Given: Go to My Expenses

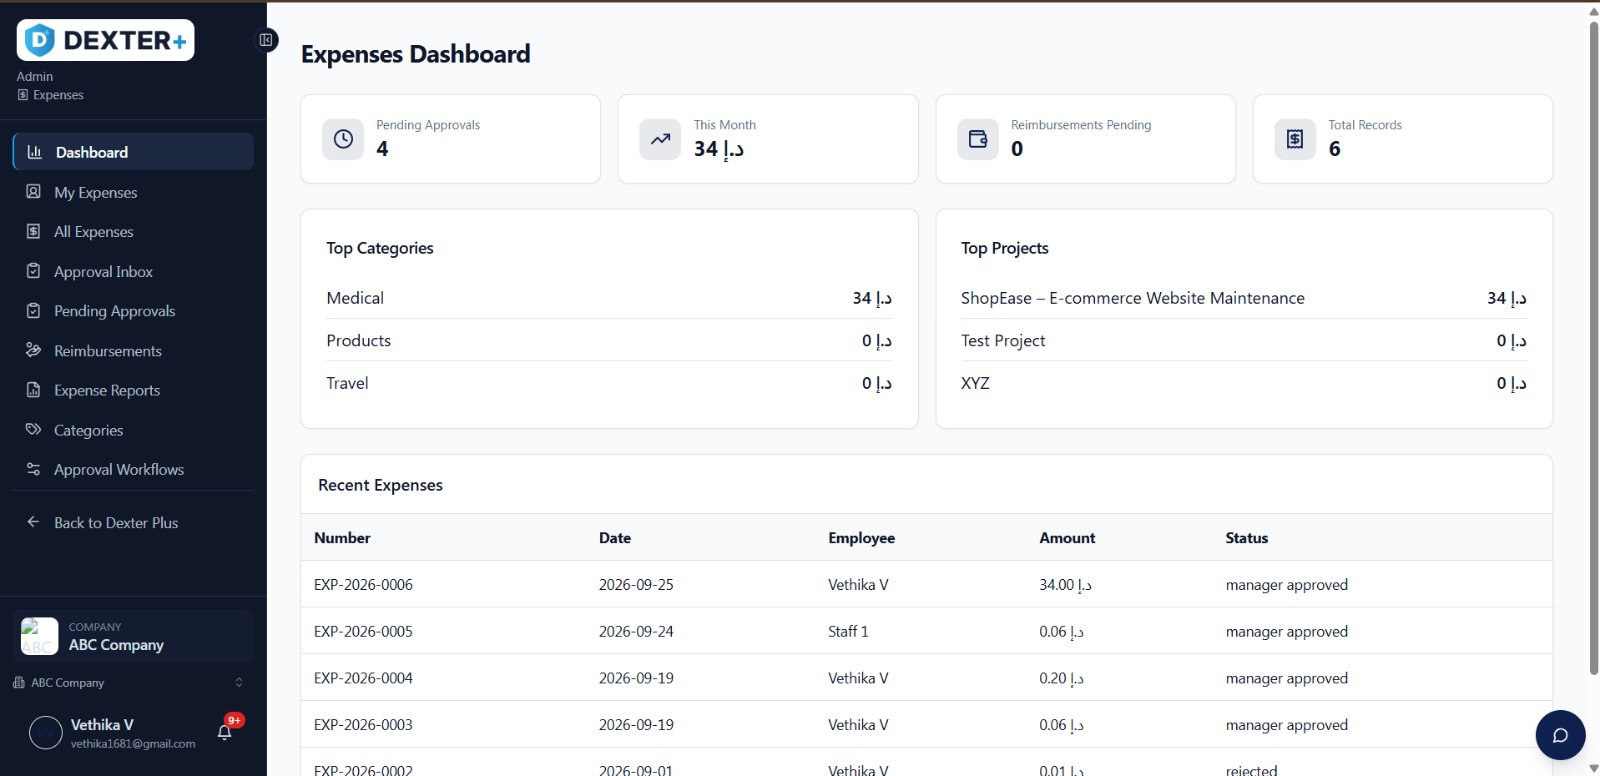Looking at the screenshot, I should click(x=133, y=192).
